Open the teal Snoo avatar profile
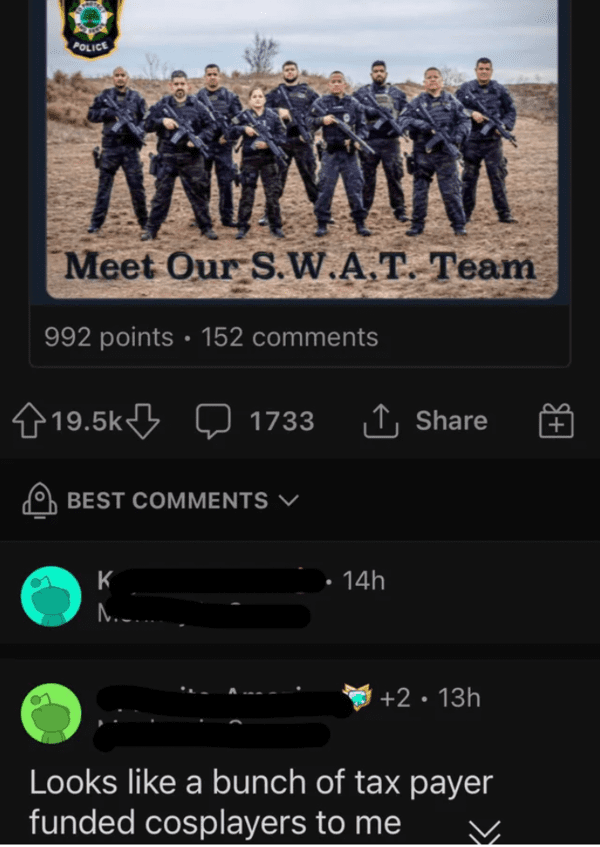 [x=51, y=596]
